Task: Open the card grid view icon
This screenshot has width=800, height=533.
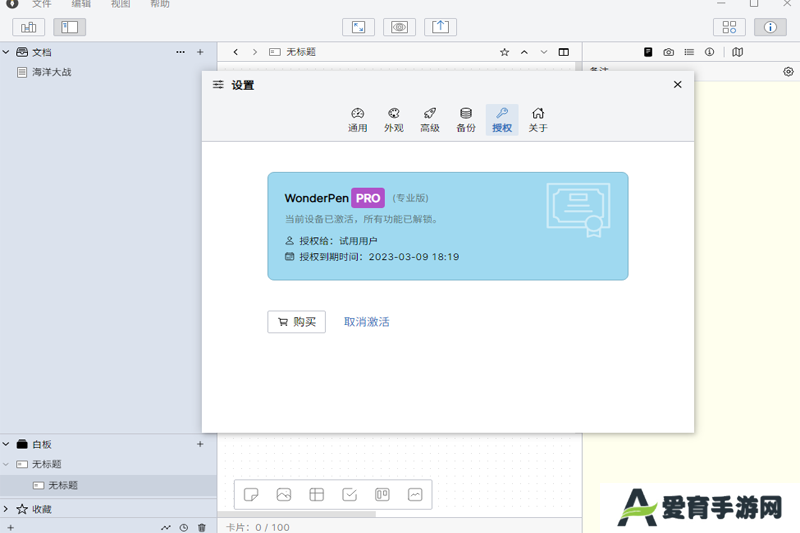Action: coord(730,27)
